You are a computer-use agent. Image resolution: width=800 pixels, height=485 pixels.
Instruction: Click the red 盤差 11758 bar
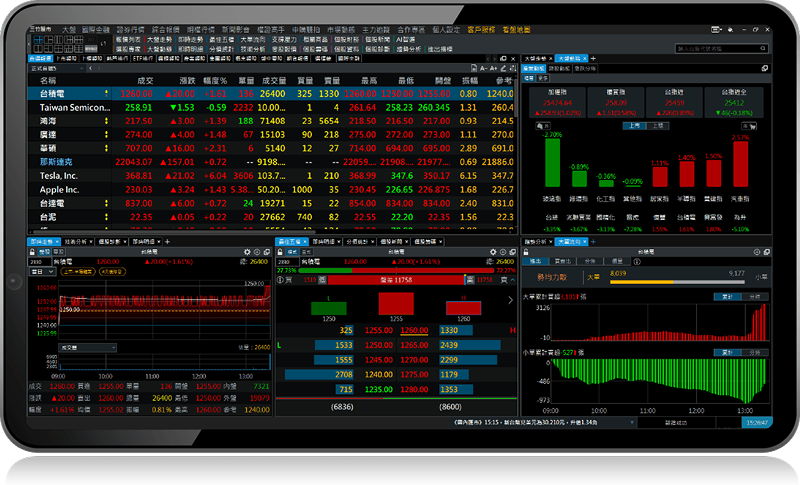point(396,279)
